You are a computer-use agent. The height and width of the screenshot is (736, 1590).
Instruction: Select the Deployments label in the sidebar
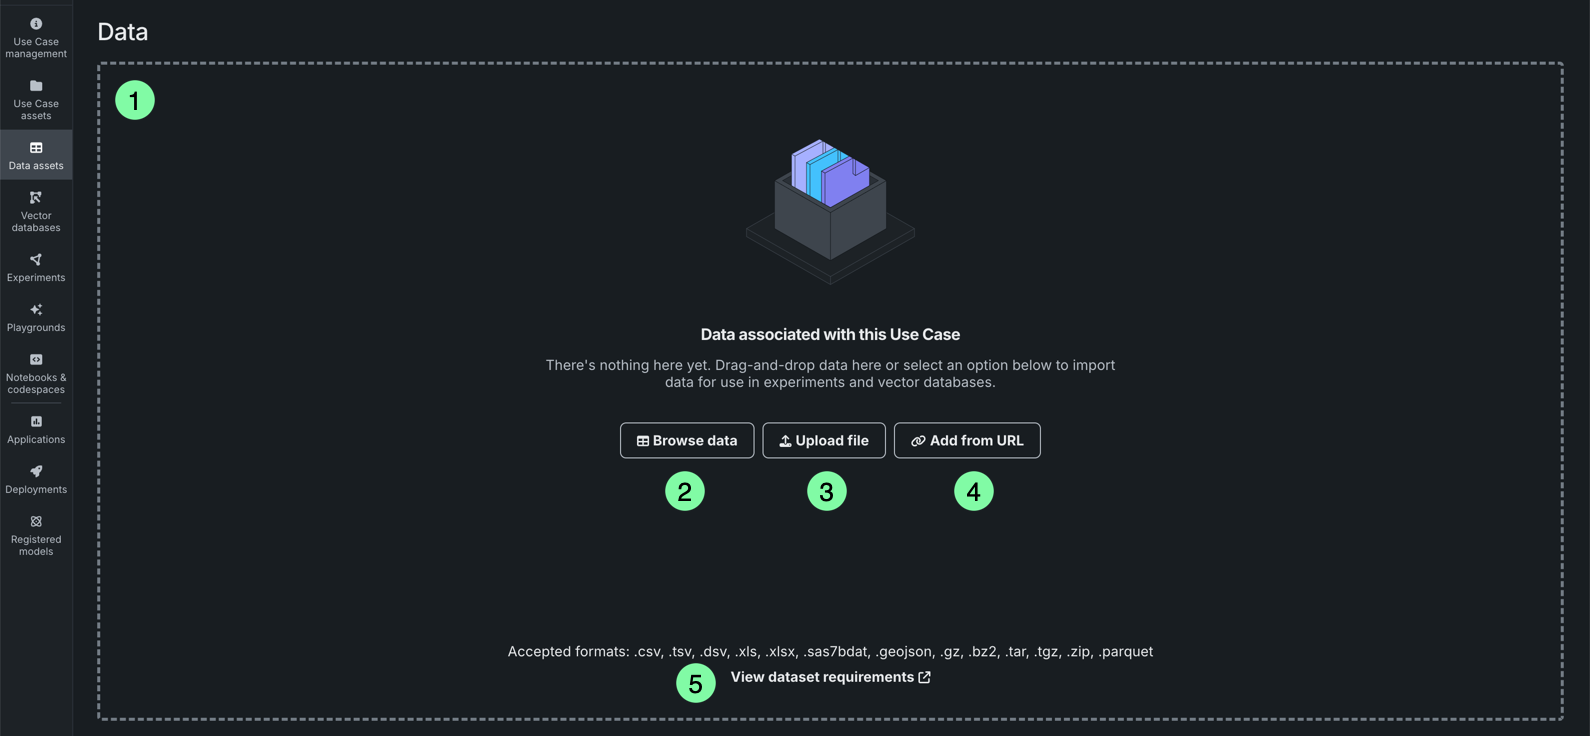pos(36,490)
